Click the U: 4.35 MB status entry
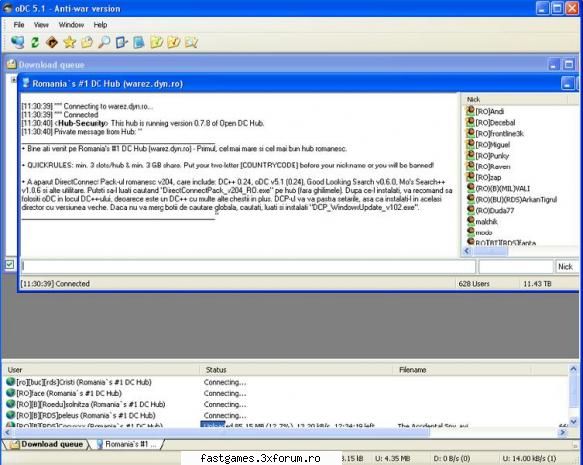Image resolution: width=583 pixels, height=465 pixels. pos(392,459)
